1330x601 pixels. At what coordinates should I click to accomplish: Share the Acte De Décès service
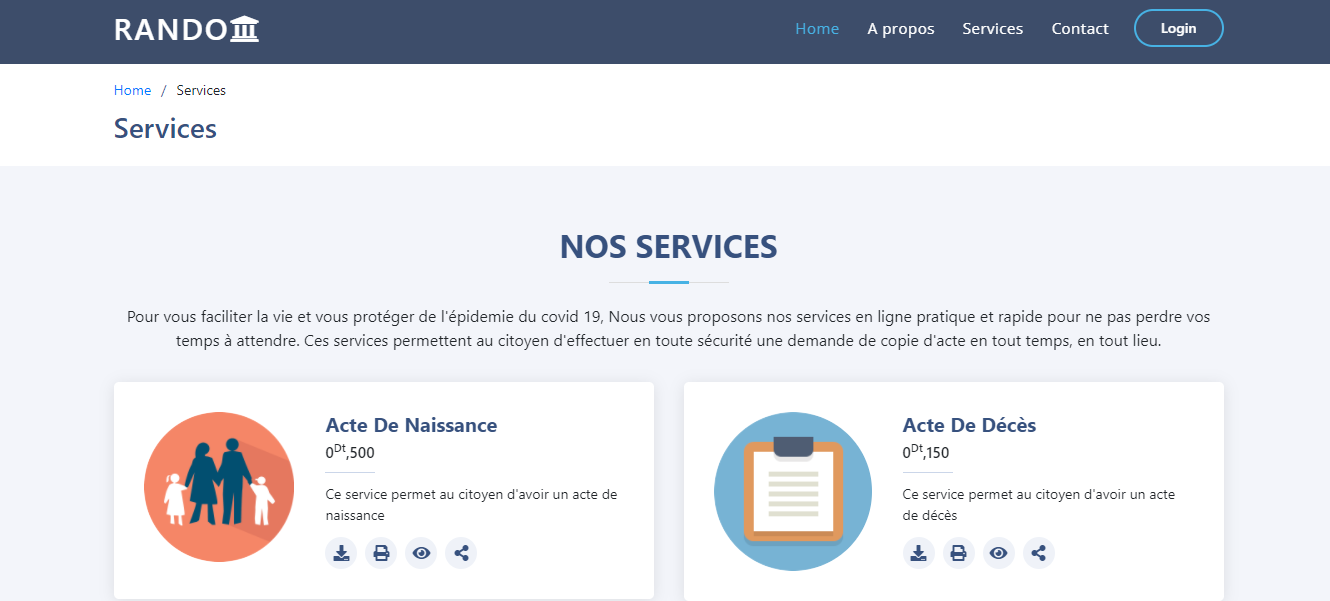click(1038, 552)
